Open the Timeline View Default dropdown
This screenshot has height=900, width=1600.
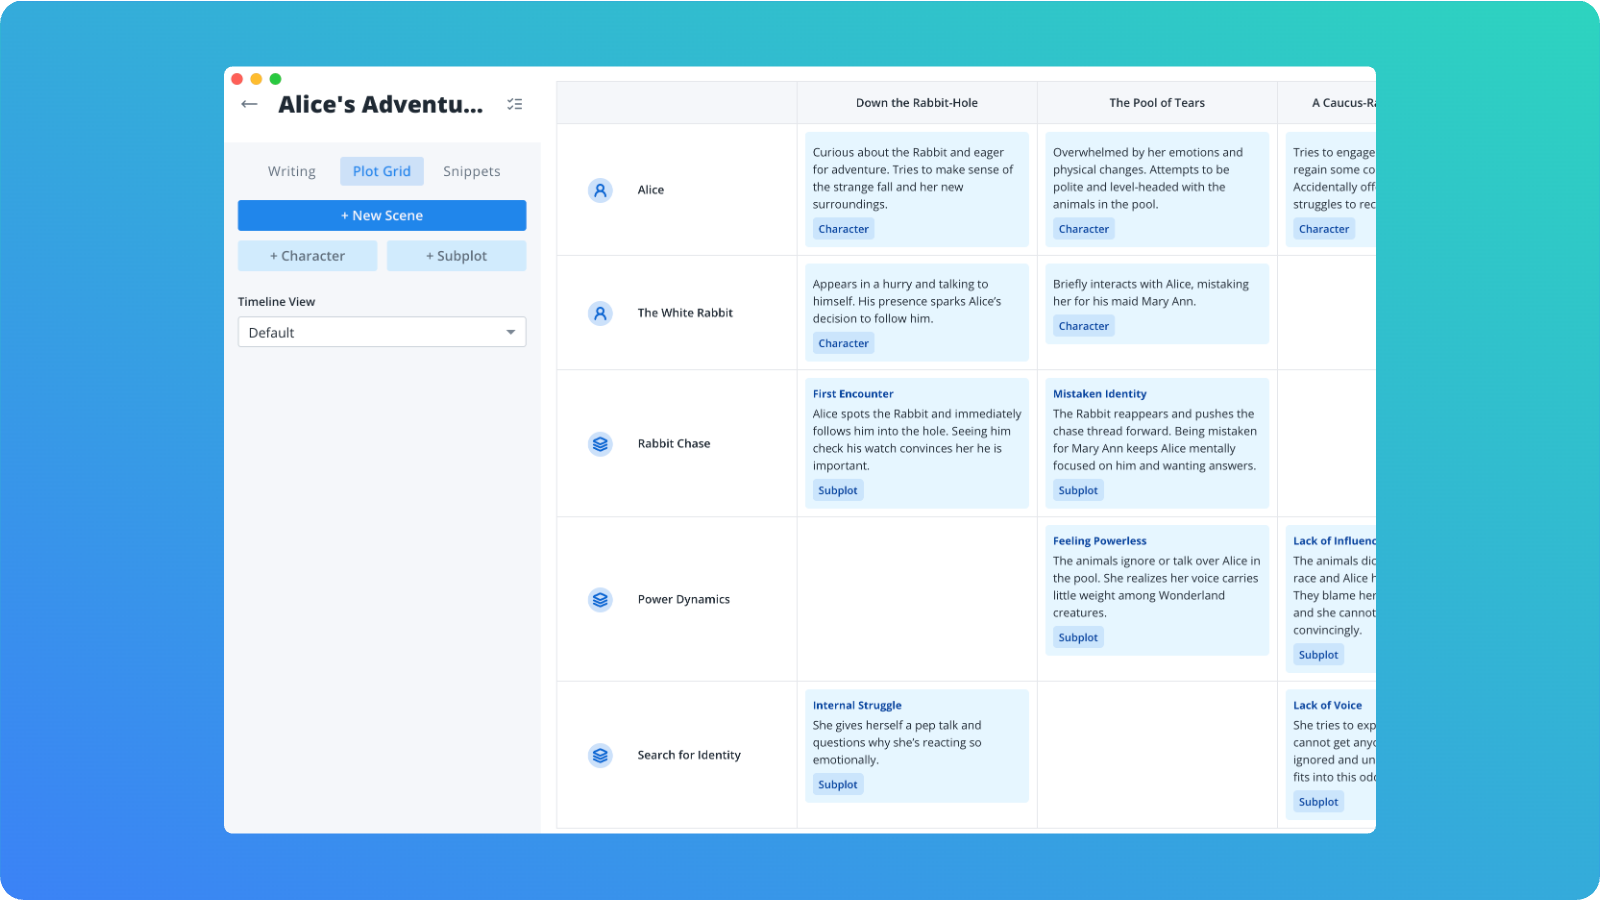(x=381, y=332)
